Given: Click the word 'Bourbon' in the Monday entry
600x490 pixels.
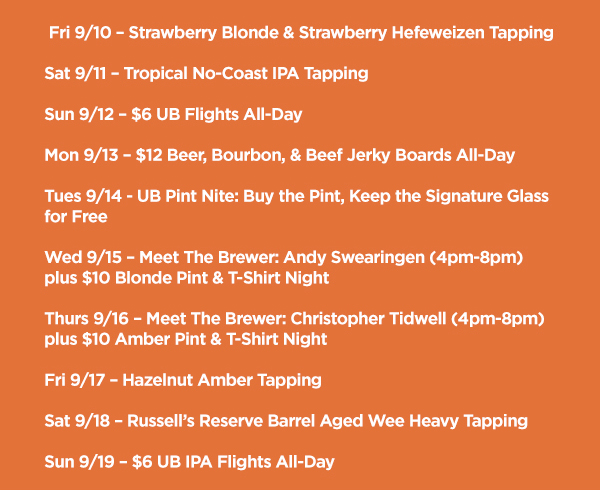Looking at the screenshot, I should [248, 155].
